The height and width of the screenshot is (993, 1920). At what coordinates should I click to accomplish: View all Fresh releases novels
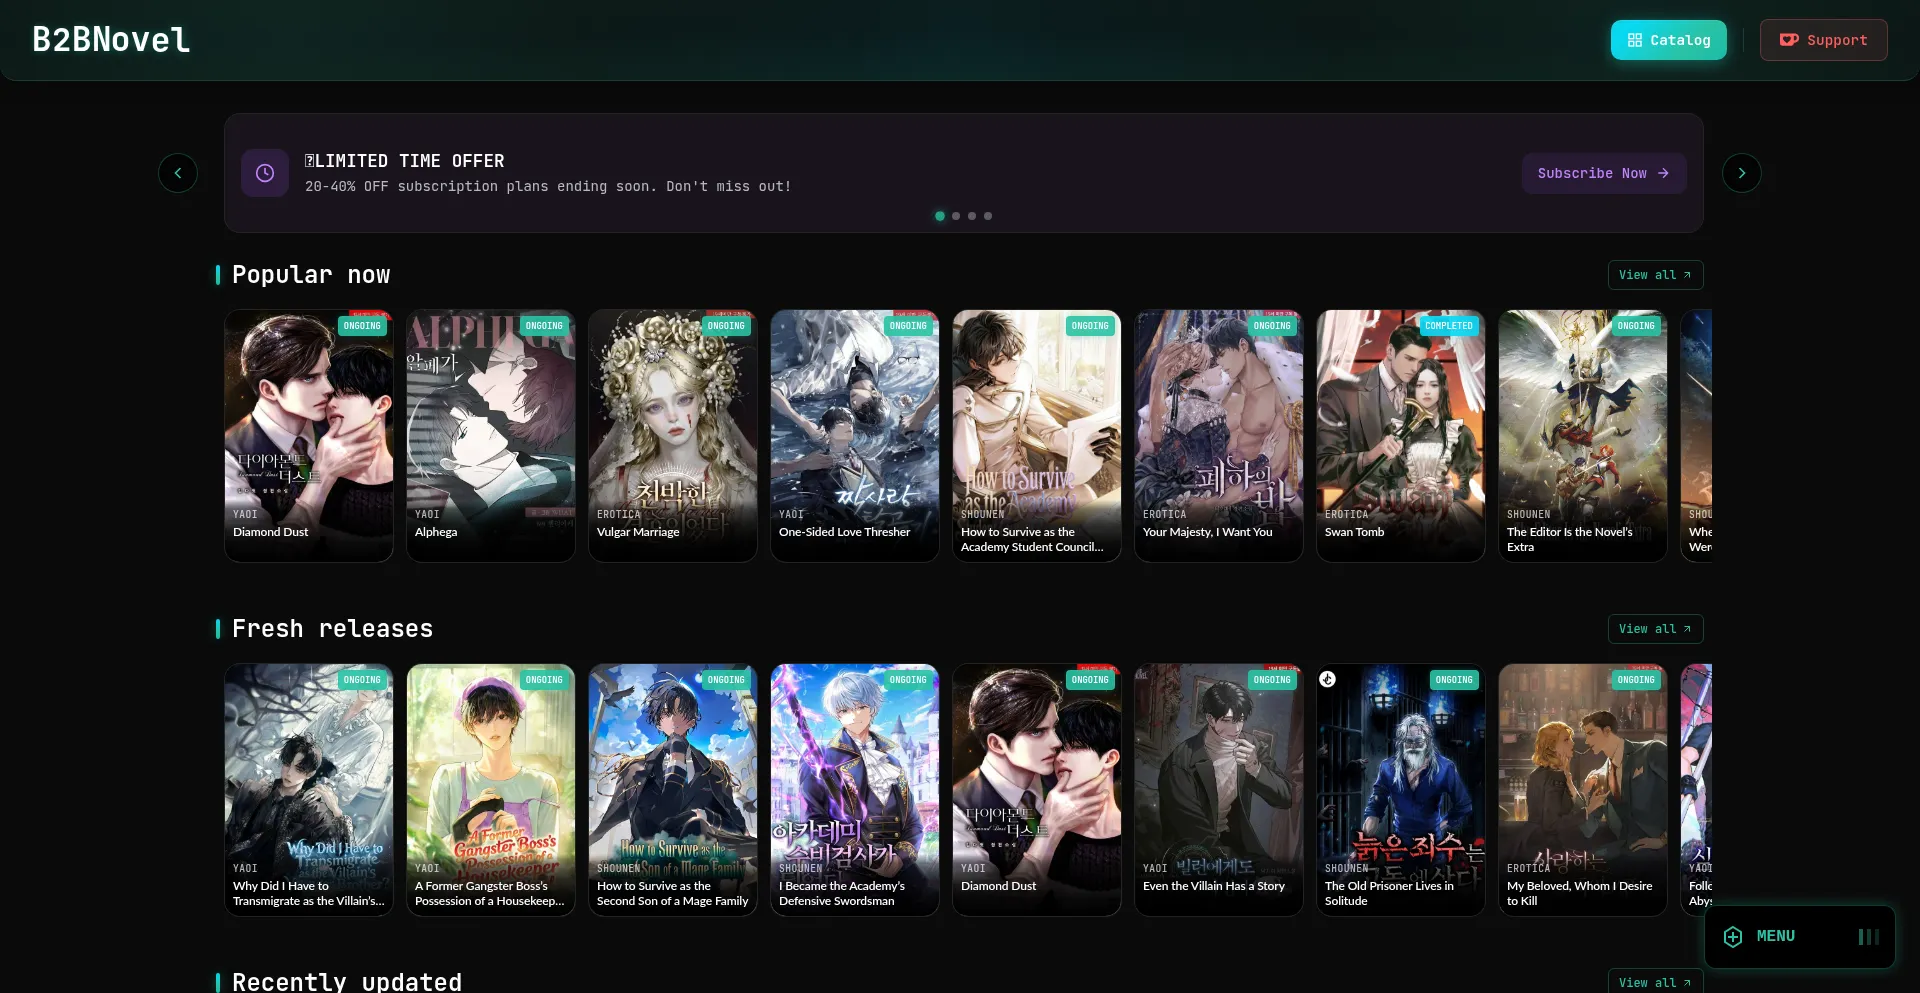click(1654, 629)
